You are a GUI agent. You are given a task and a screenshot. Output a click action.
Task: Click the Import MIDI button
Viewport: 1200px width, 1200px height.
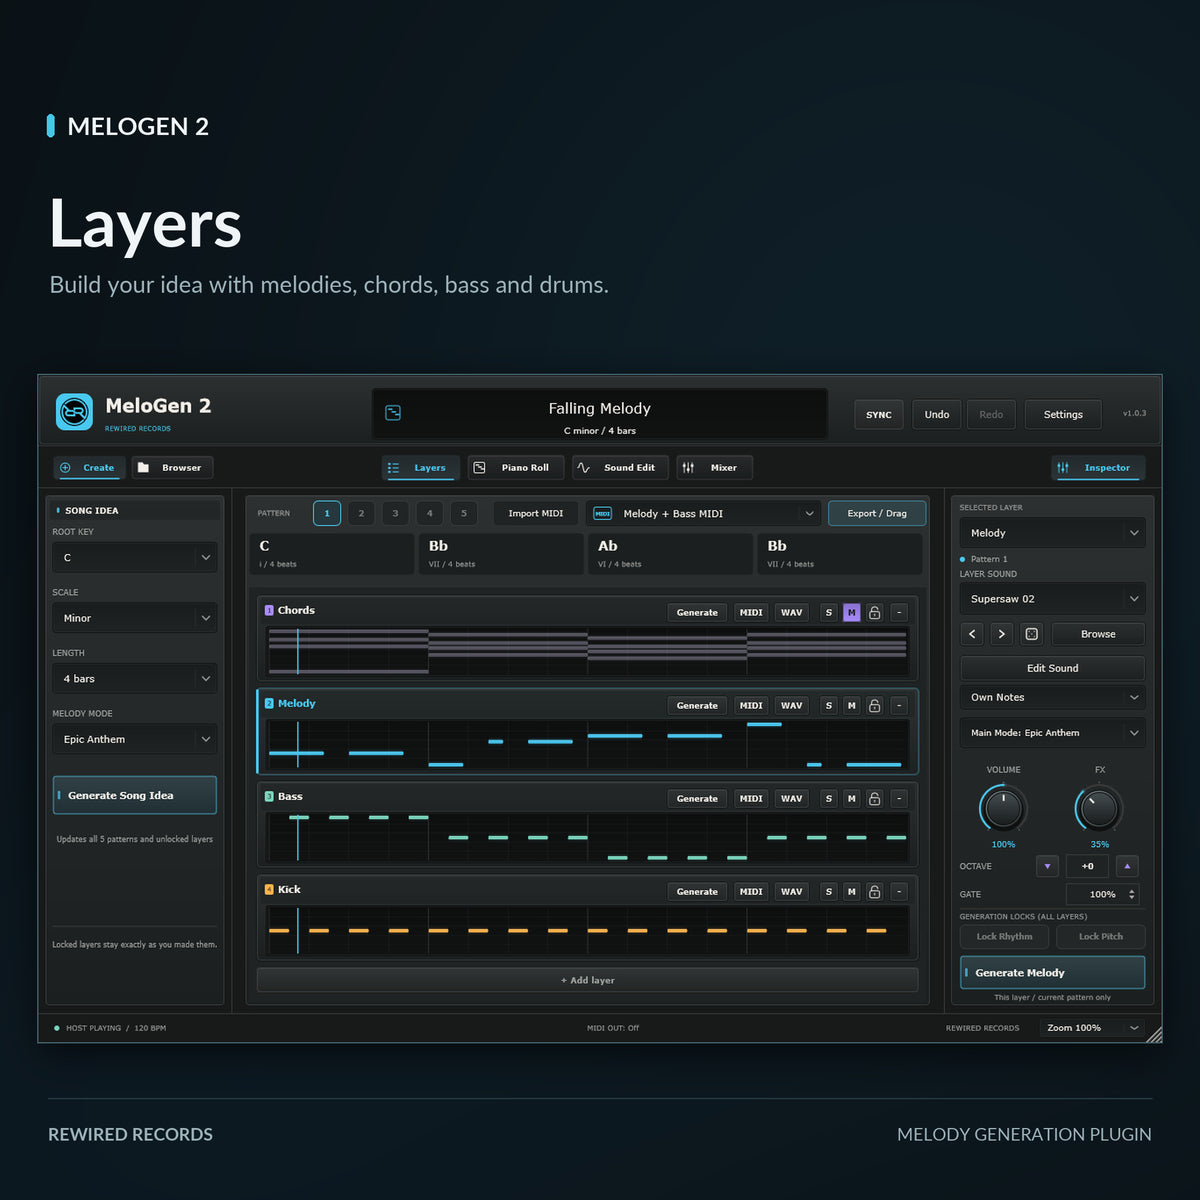(x=536, y=513)
